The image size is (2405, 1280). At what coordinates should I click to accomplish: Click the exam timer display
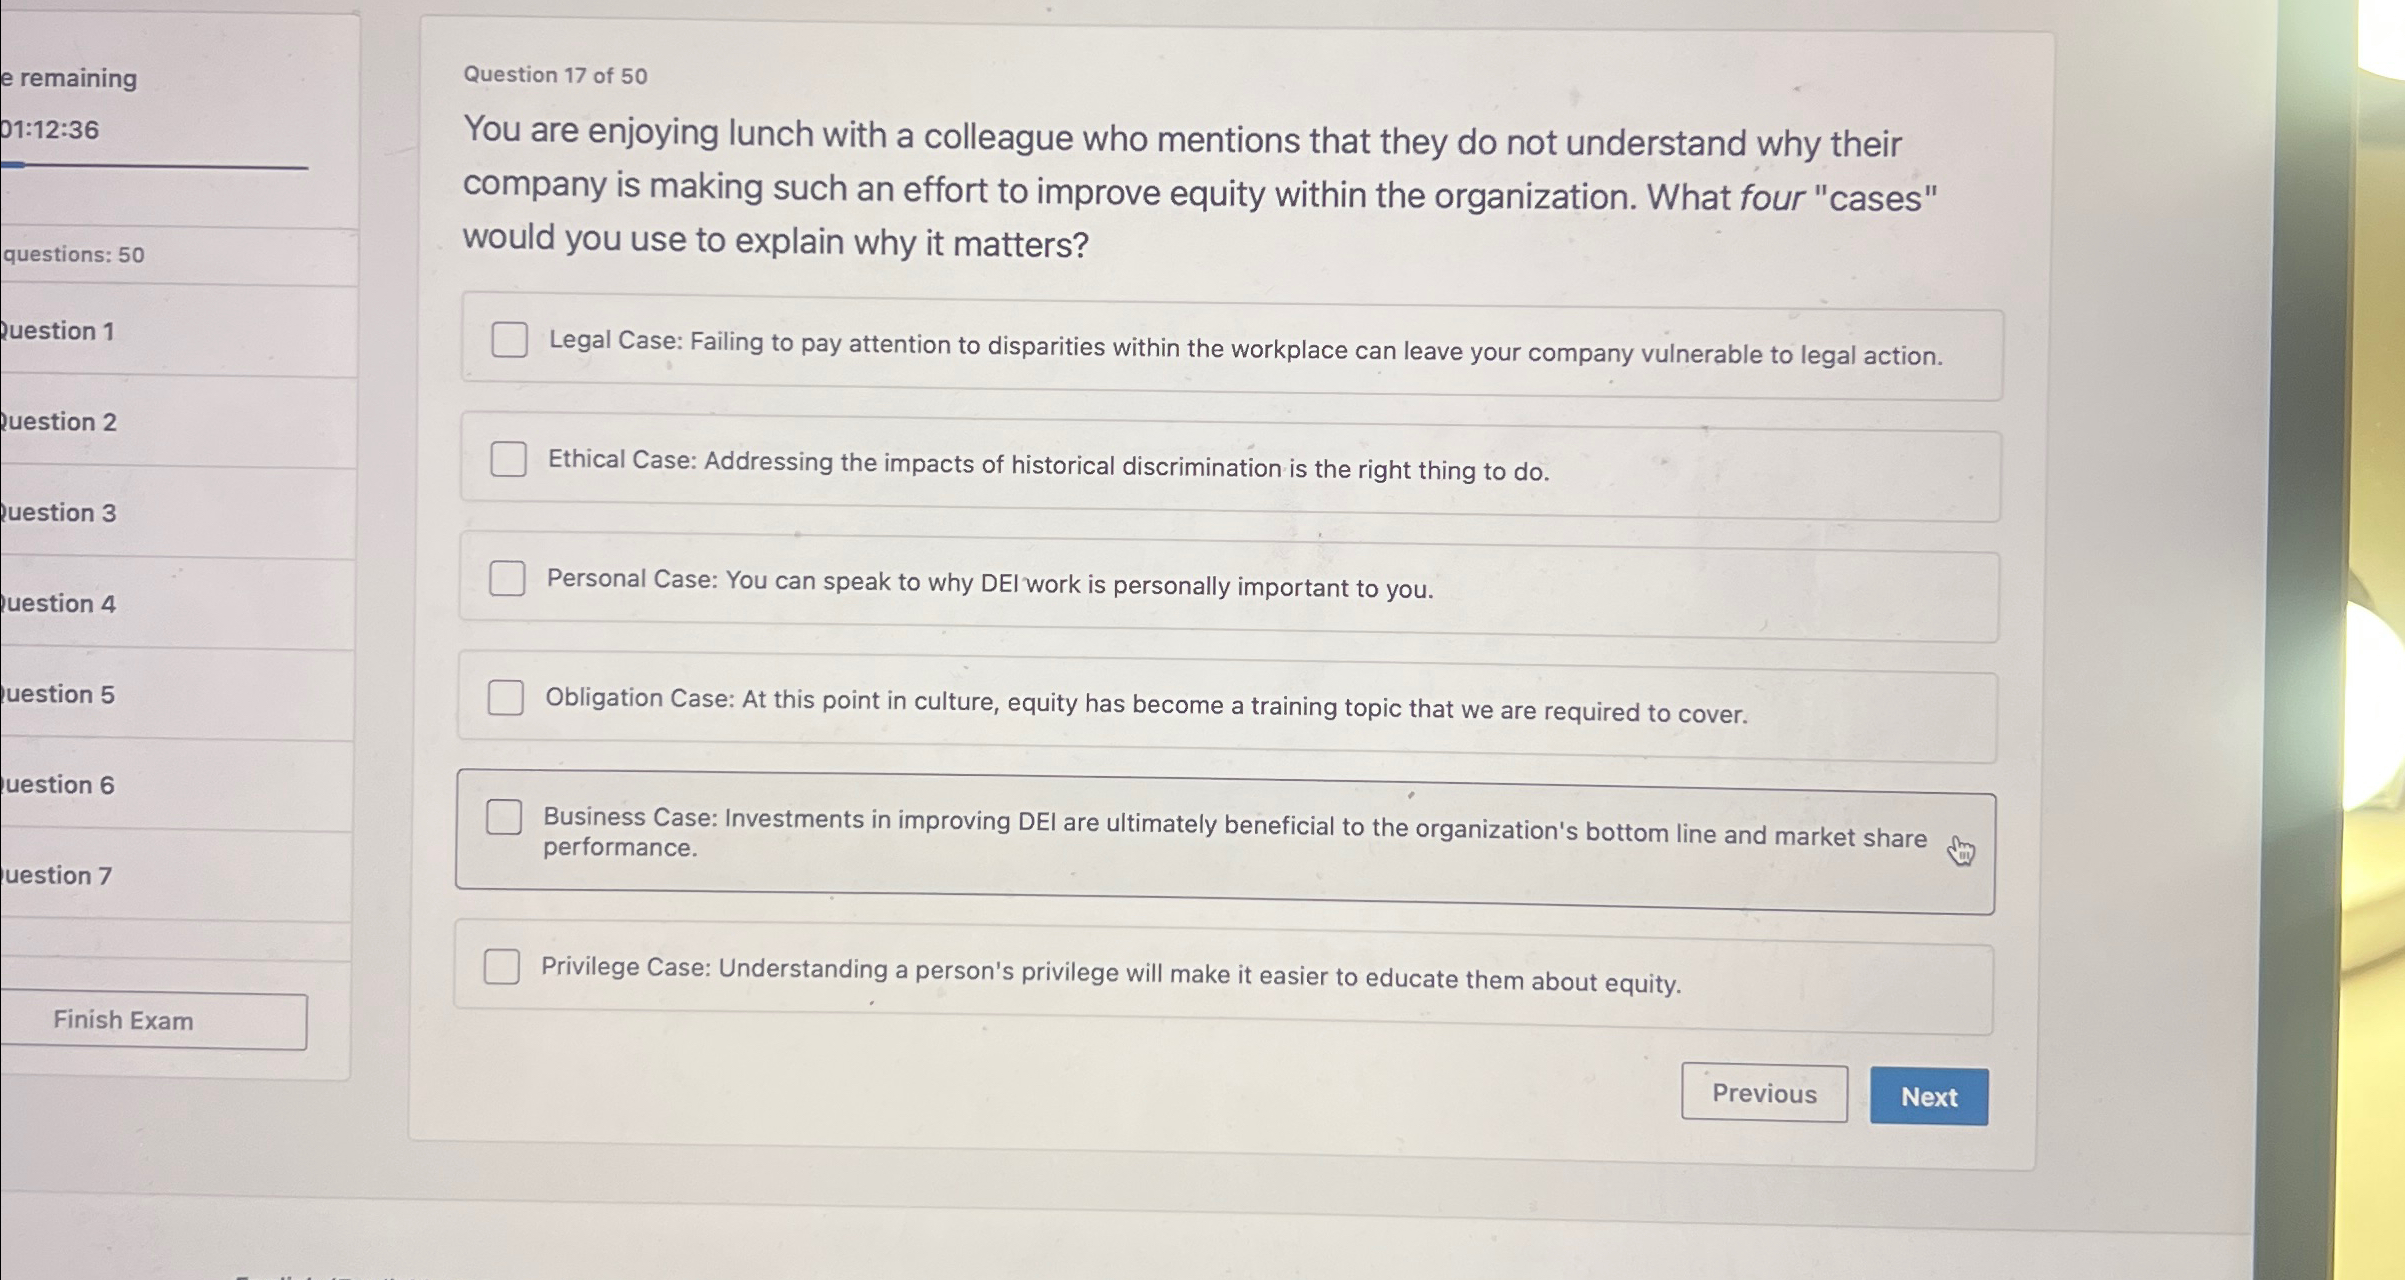click(48, 130)
